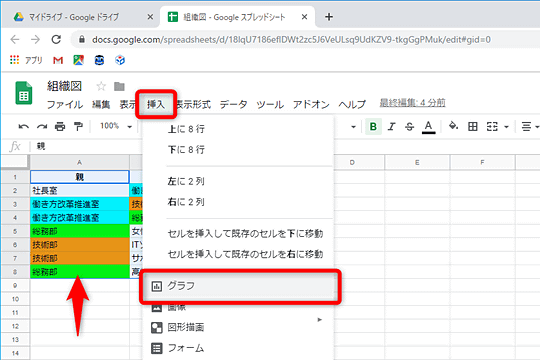Click the site lock icon

pyautogui.click(x=82, y=39)
